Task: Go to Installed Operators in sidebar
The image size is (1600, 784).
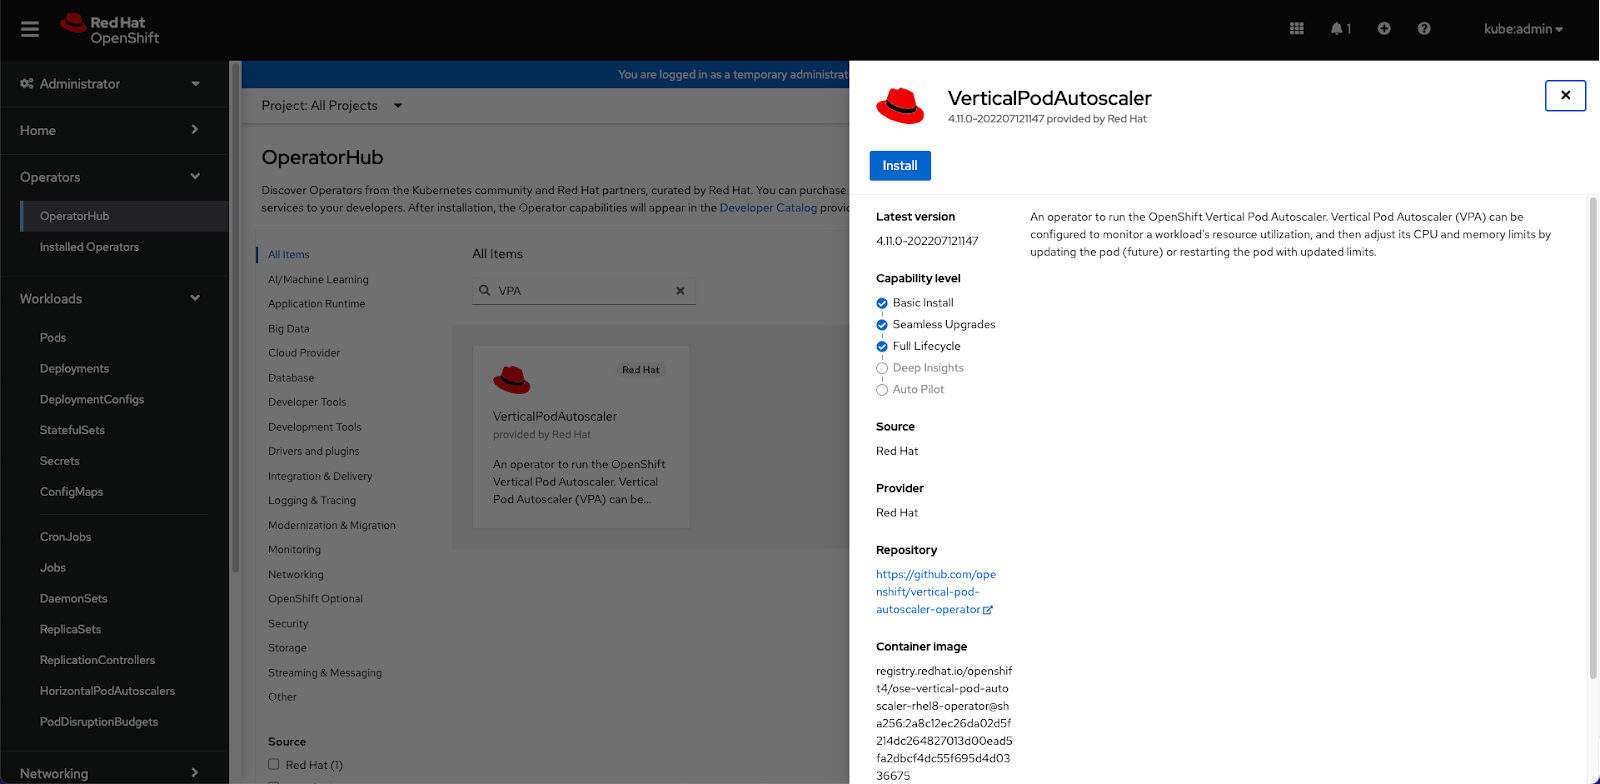Action: tap(89, 247)
